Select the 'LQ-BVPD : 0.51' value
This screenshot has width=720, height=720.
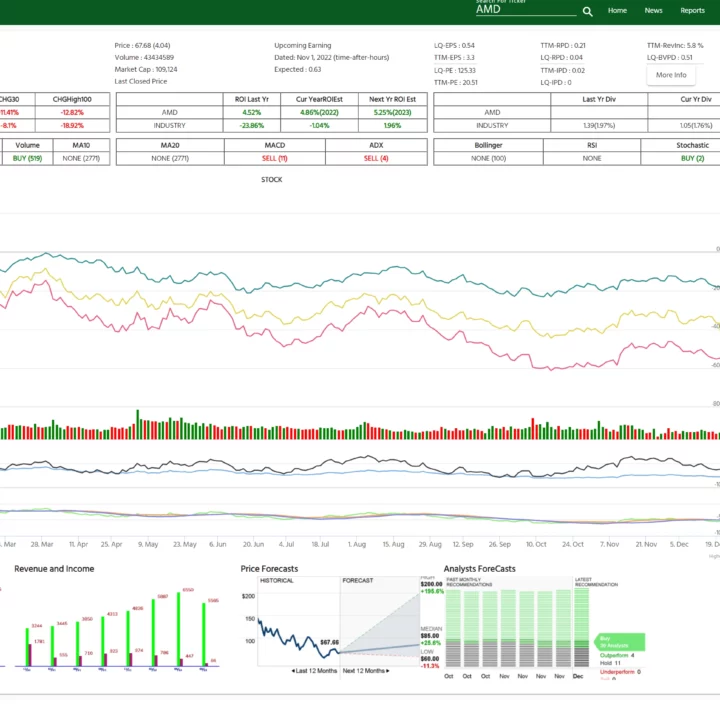coord(669,57)
